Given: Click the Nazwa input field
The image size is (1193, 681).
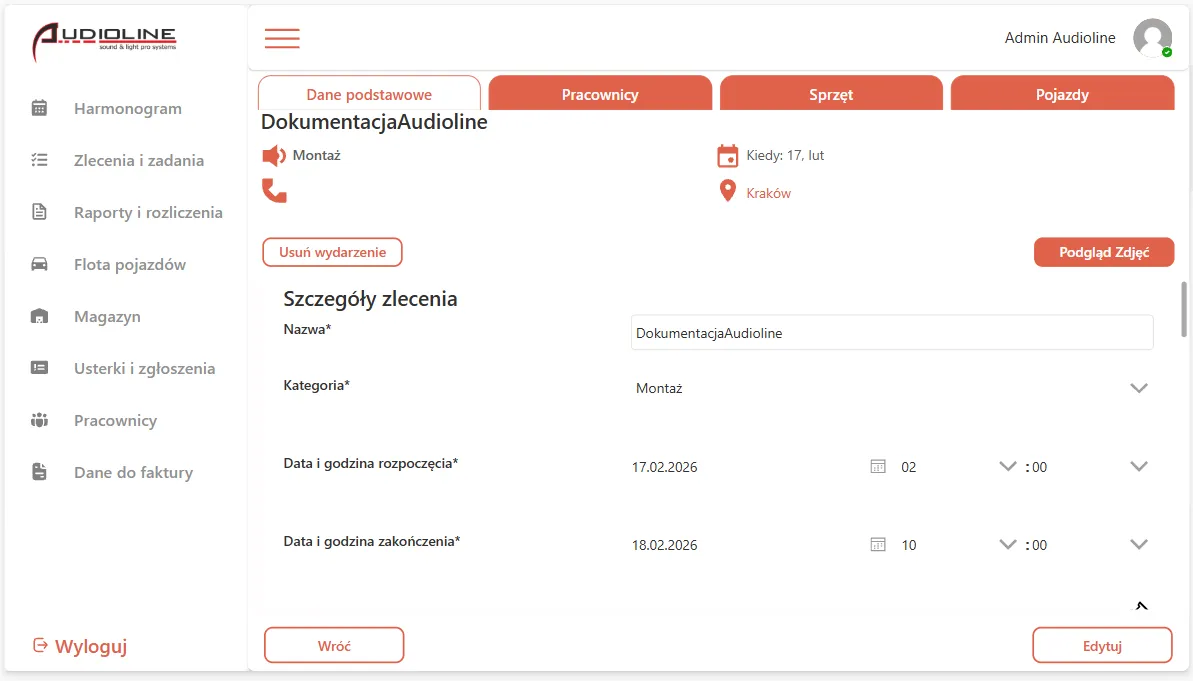Looking at the screenshot, I should pos(892,333).
